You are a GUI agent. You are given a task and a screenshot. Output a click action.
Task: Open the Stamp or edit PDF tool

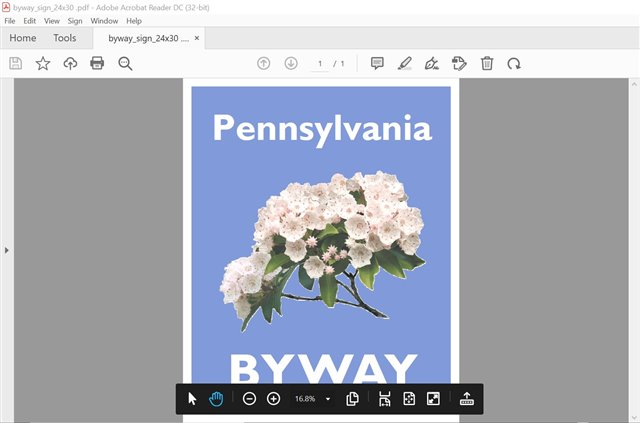point(459,63)
